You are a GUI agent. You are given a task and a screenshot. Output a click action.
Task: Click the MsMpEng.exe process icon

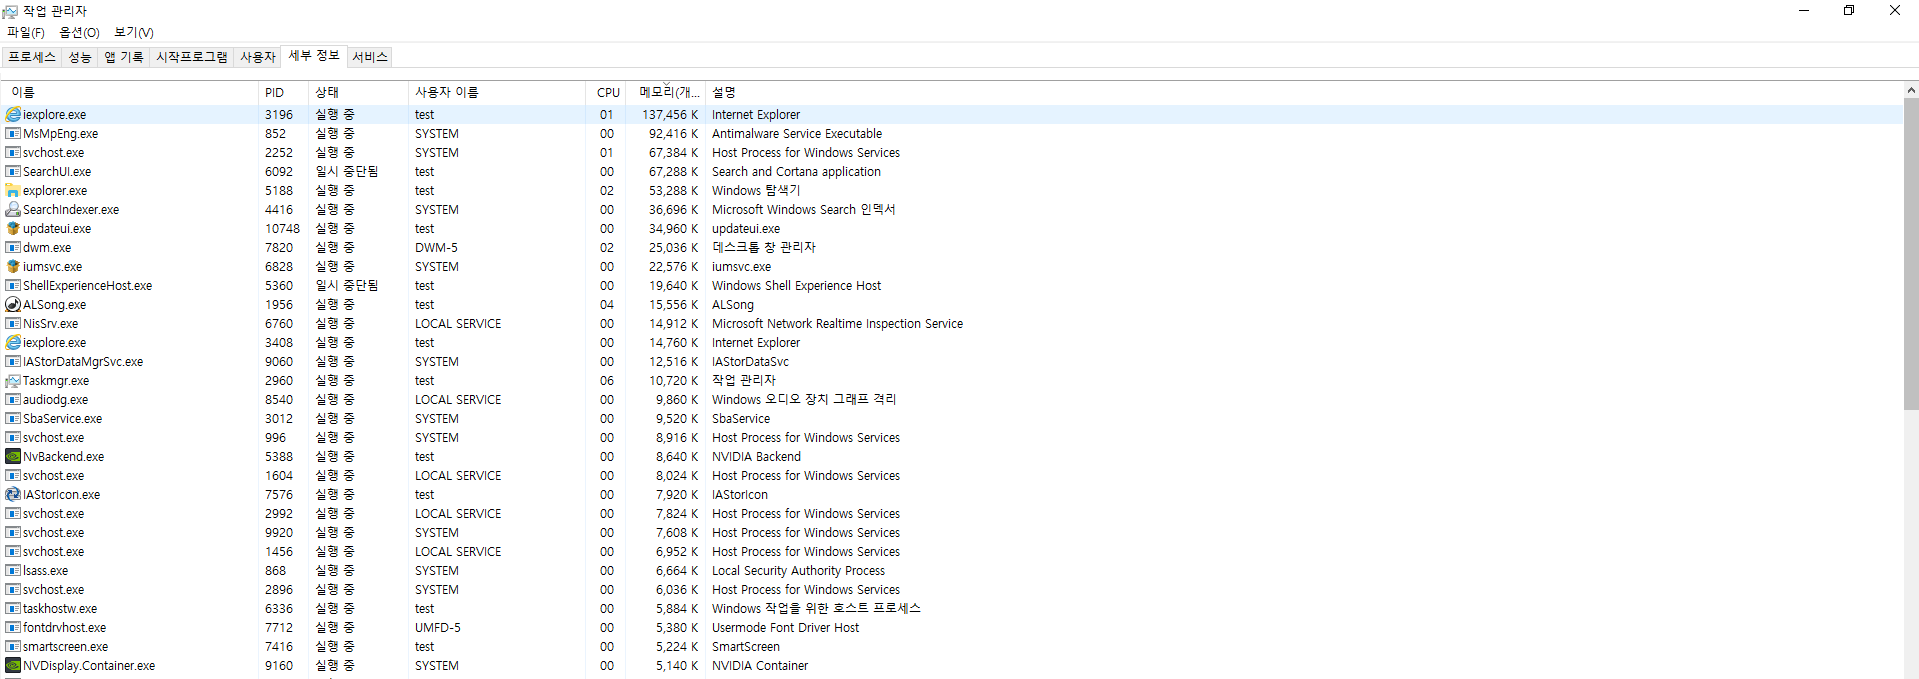coord(13,134)
